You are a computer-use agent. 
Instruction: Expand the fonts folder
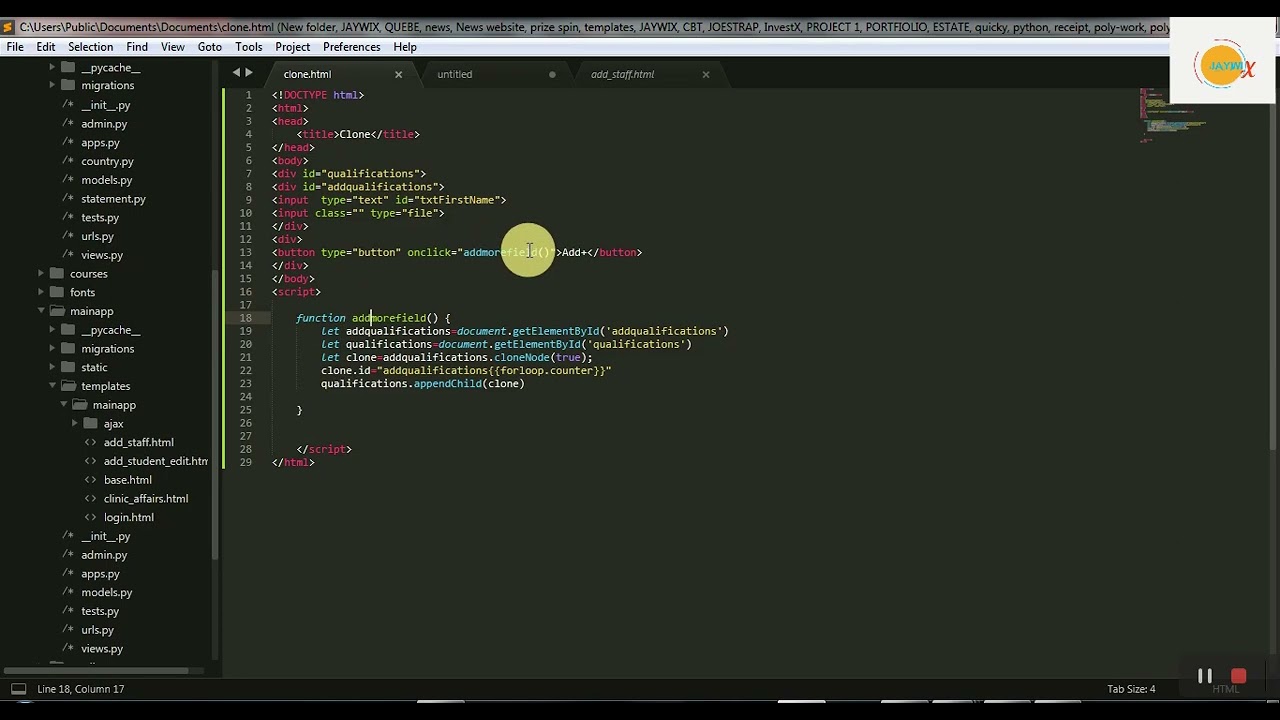pos(41,292)
